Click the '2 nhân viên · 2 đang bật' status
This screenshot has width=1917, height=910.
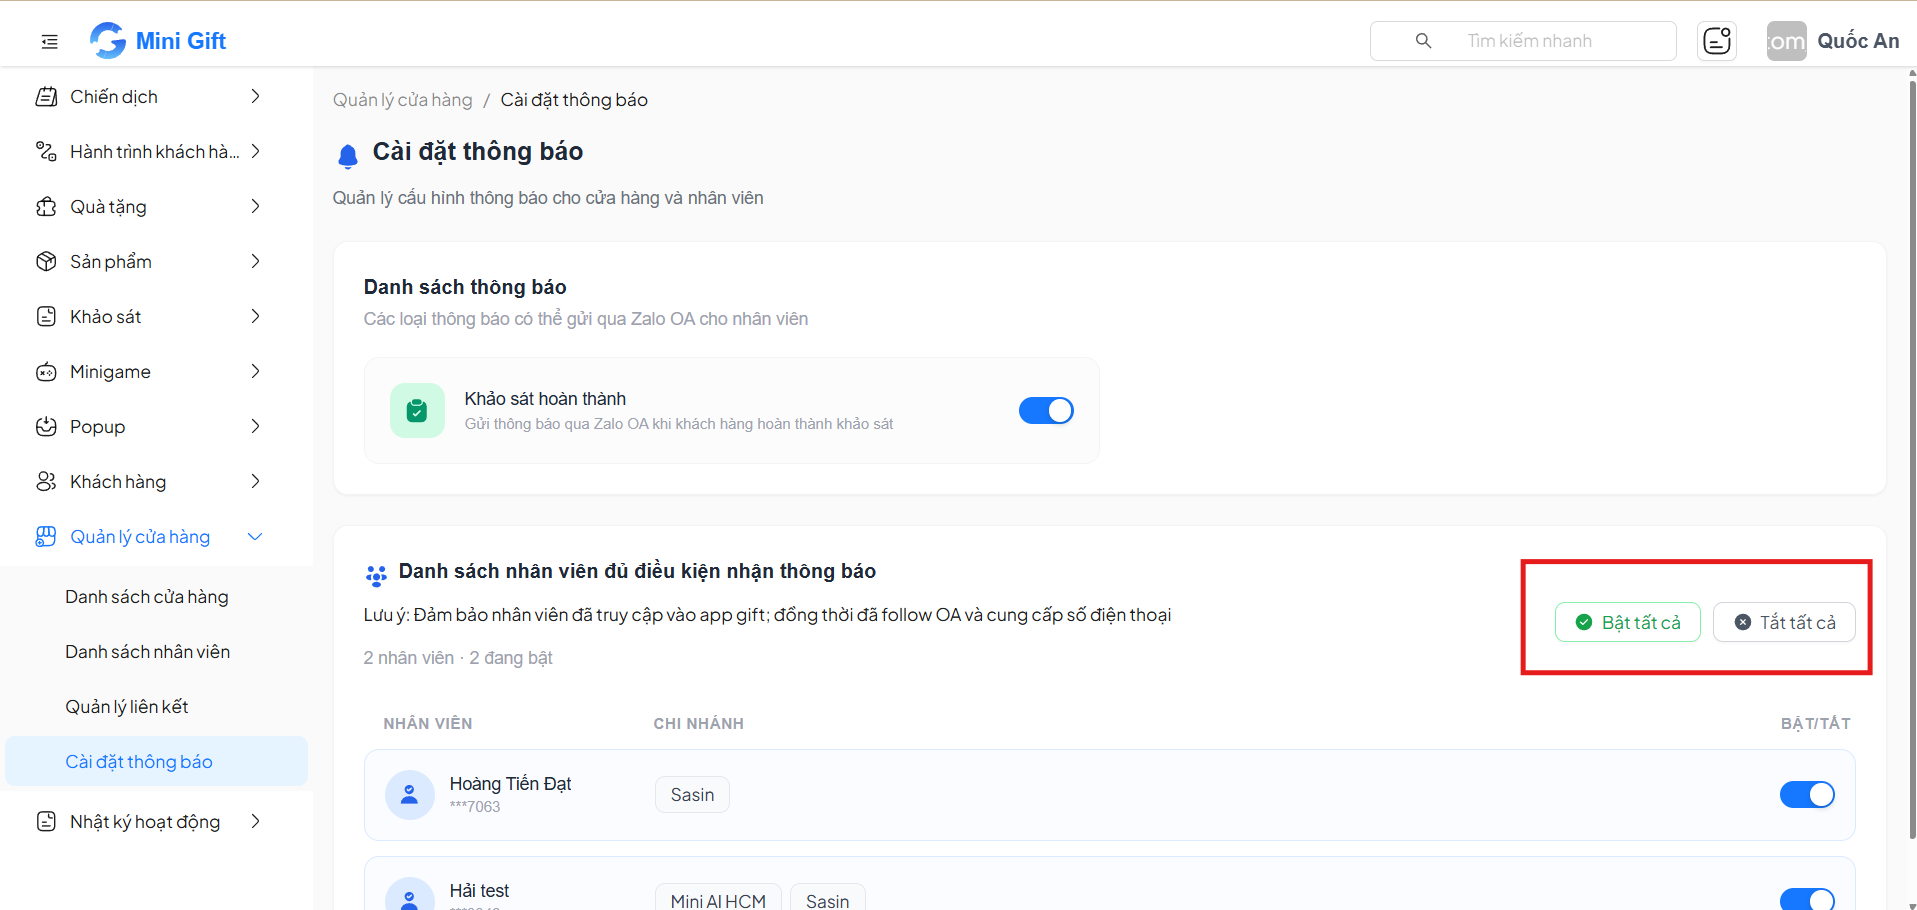(458, 658)
